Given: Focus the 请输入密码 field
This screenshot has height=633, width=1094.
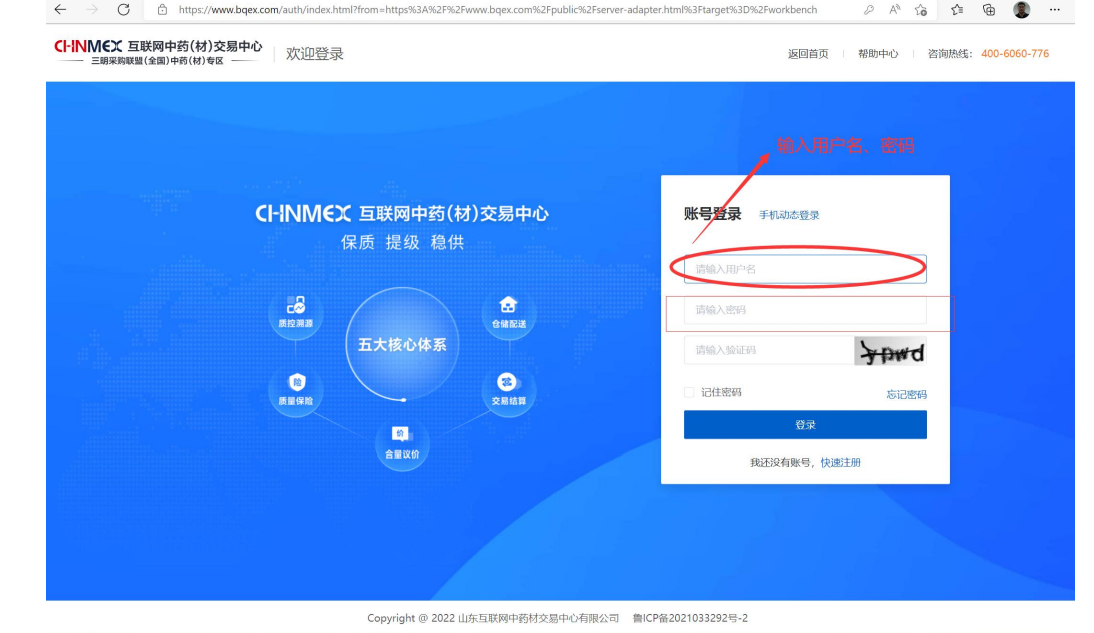Looking at the screenshot, I should (x=805, y=310).
